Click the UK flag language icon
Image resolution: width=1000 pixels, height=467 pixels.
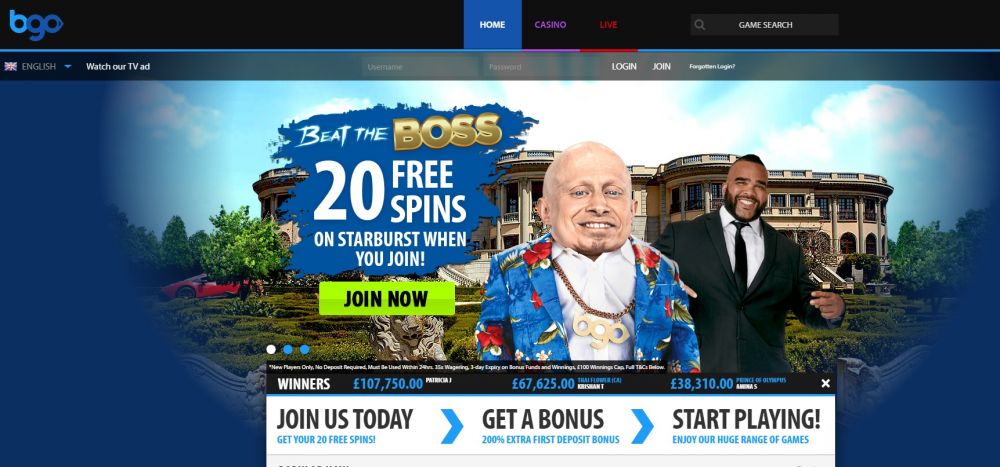10,66
